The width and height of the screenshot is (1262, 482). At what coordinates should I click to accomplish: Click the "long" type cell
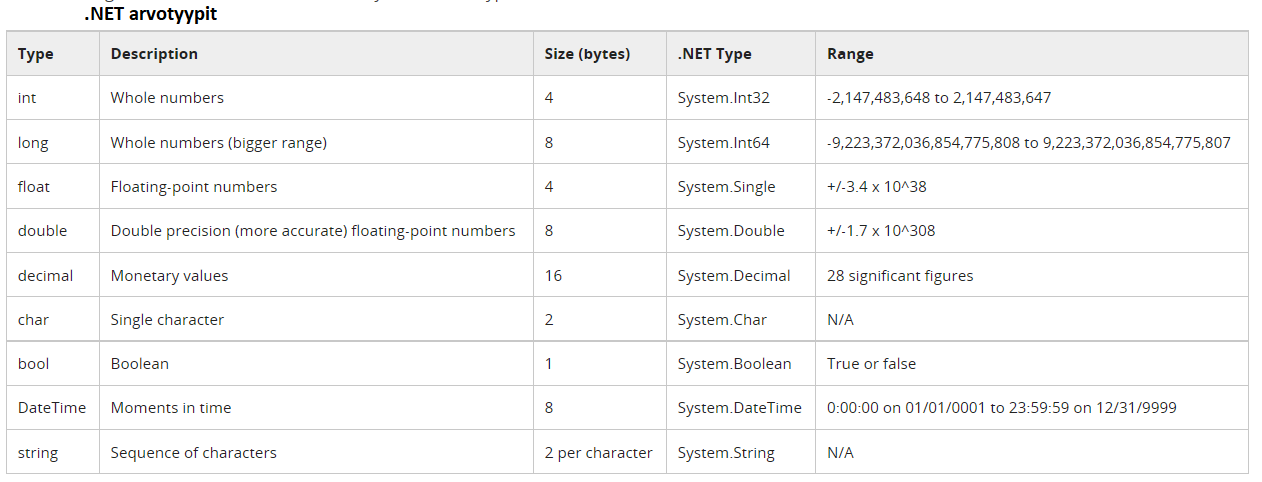tap(33, 143)
